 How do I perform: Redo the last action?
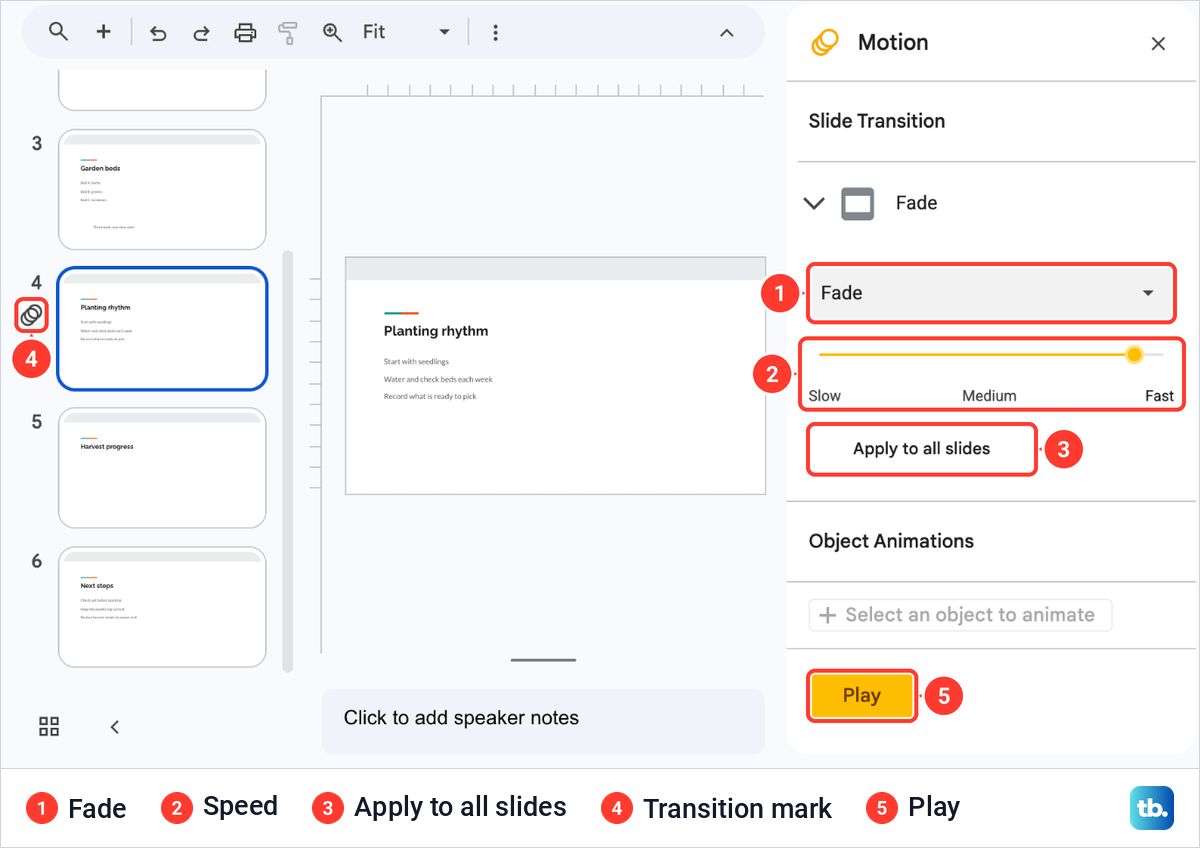click(201, 33)
